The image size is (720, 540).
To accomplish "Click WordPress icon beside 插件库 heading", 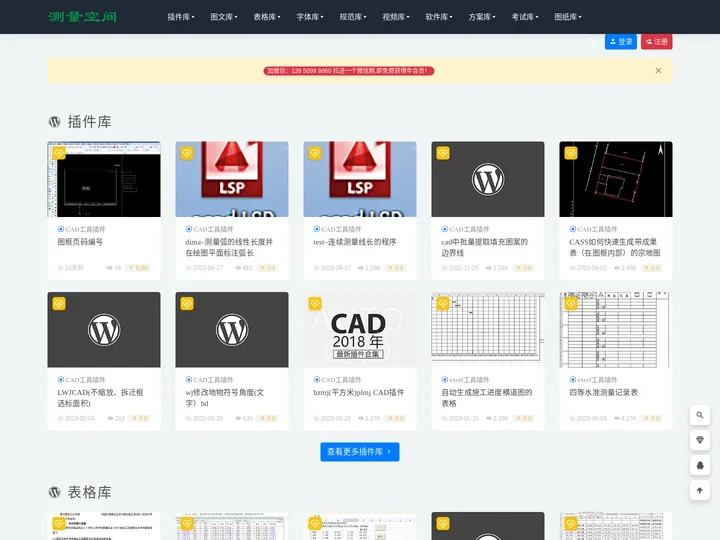I will click(55, 122).
